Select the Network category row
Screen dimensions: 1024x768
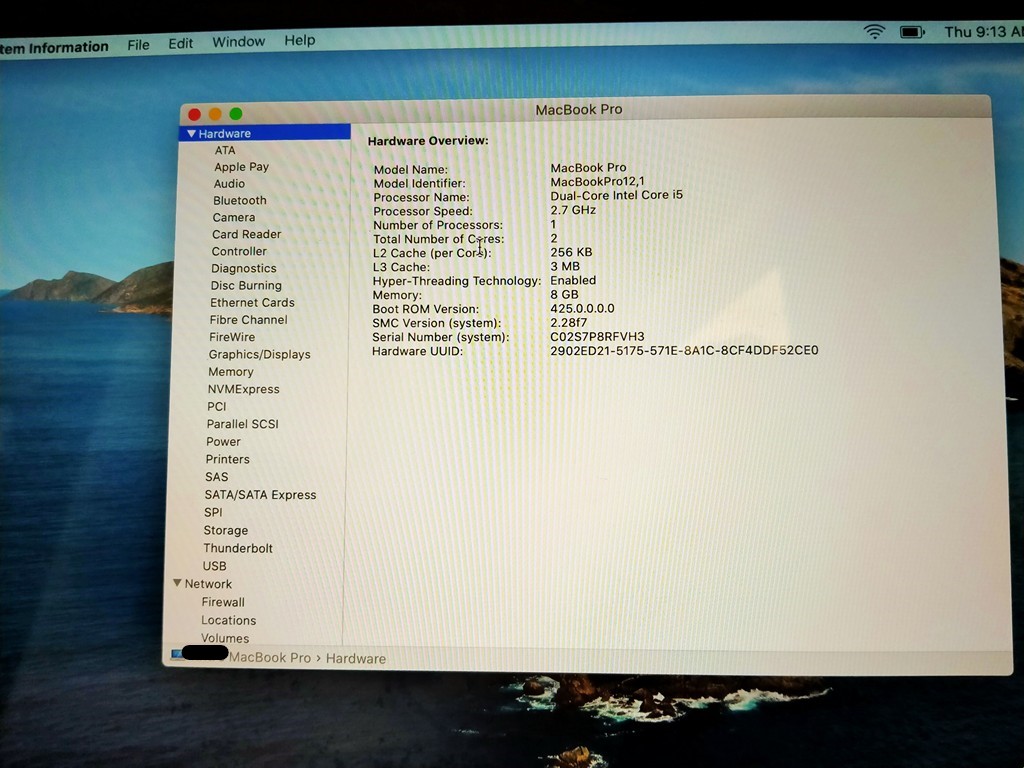point(208,584)
